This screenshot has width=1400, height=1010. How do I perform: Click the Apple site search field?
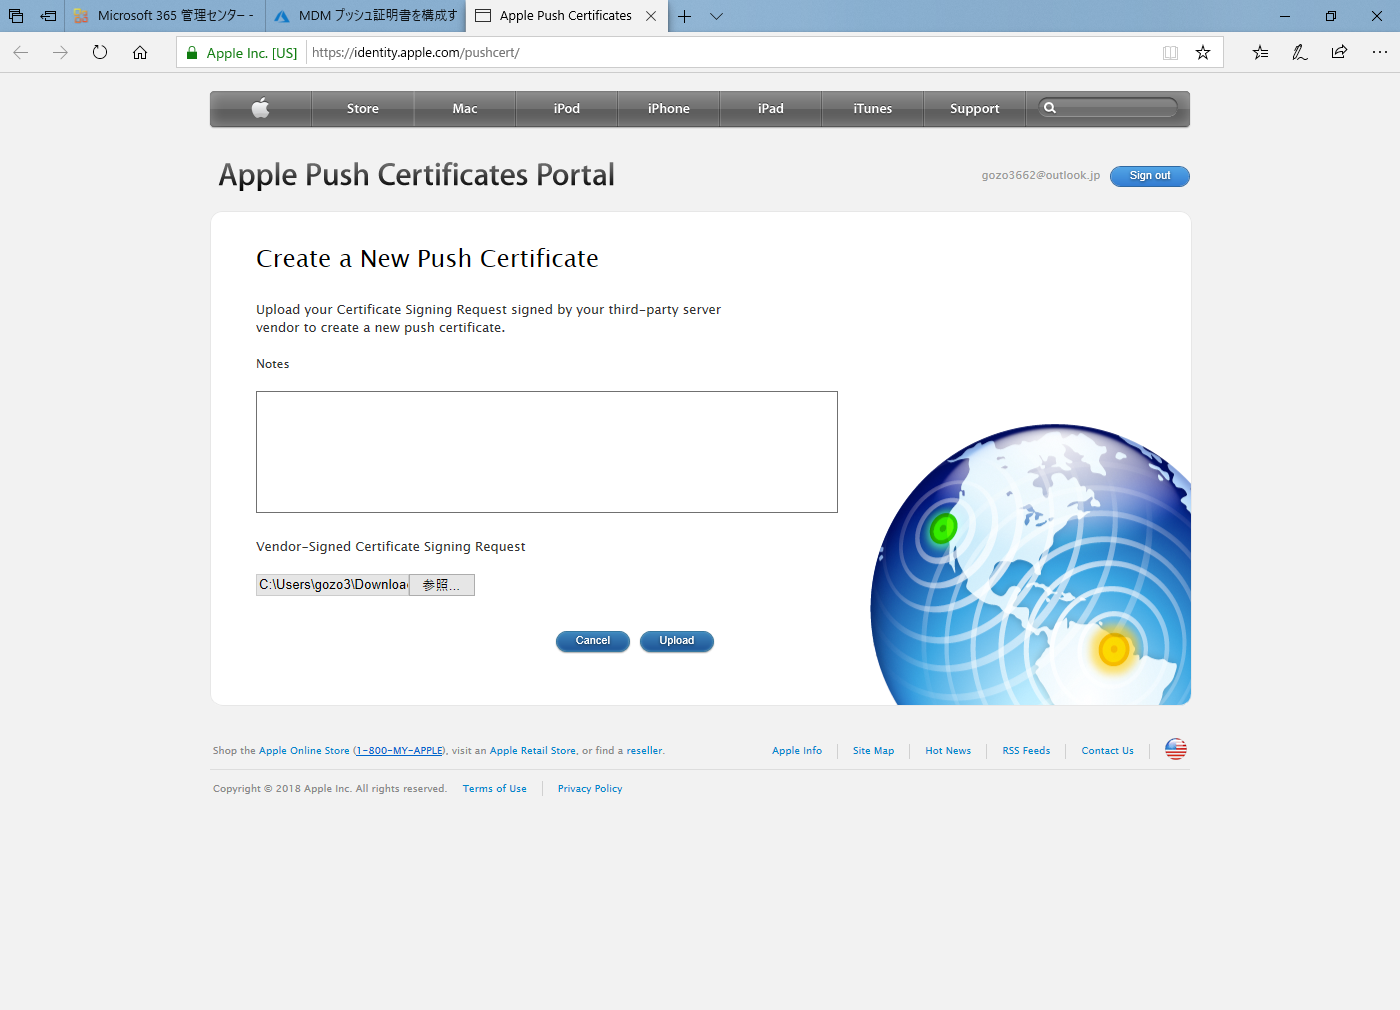pyautogui.click(x=1108, y=108)
